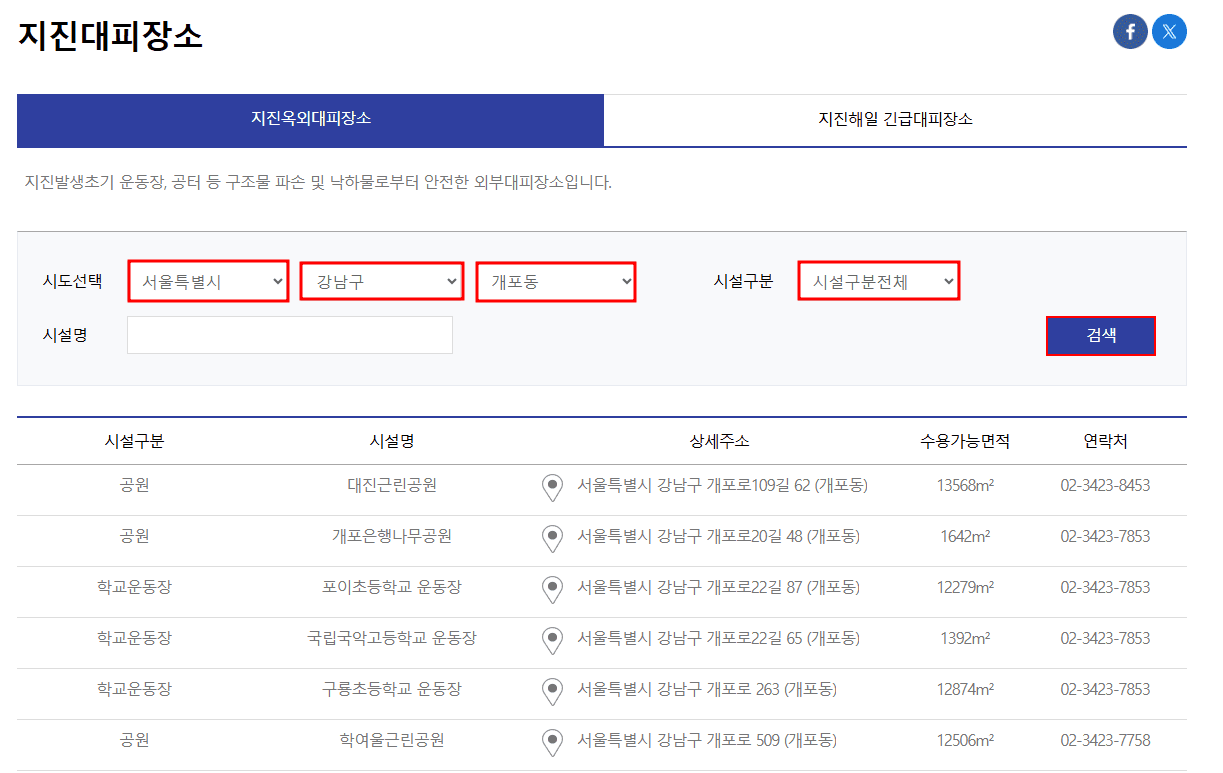Click phone number 02-3423-7758

pyautogui.click(x=1105, y=740)
